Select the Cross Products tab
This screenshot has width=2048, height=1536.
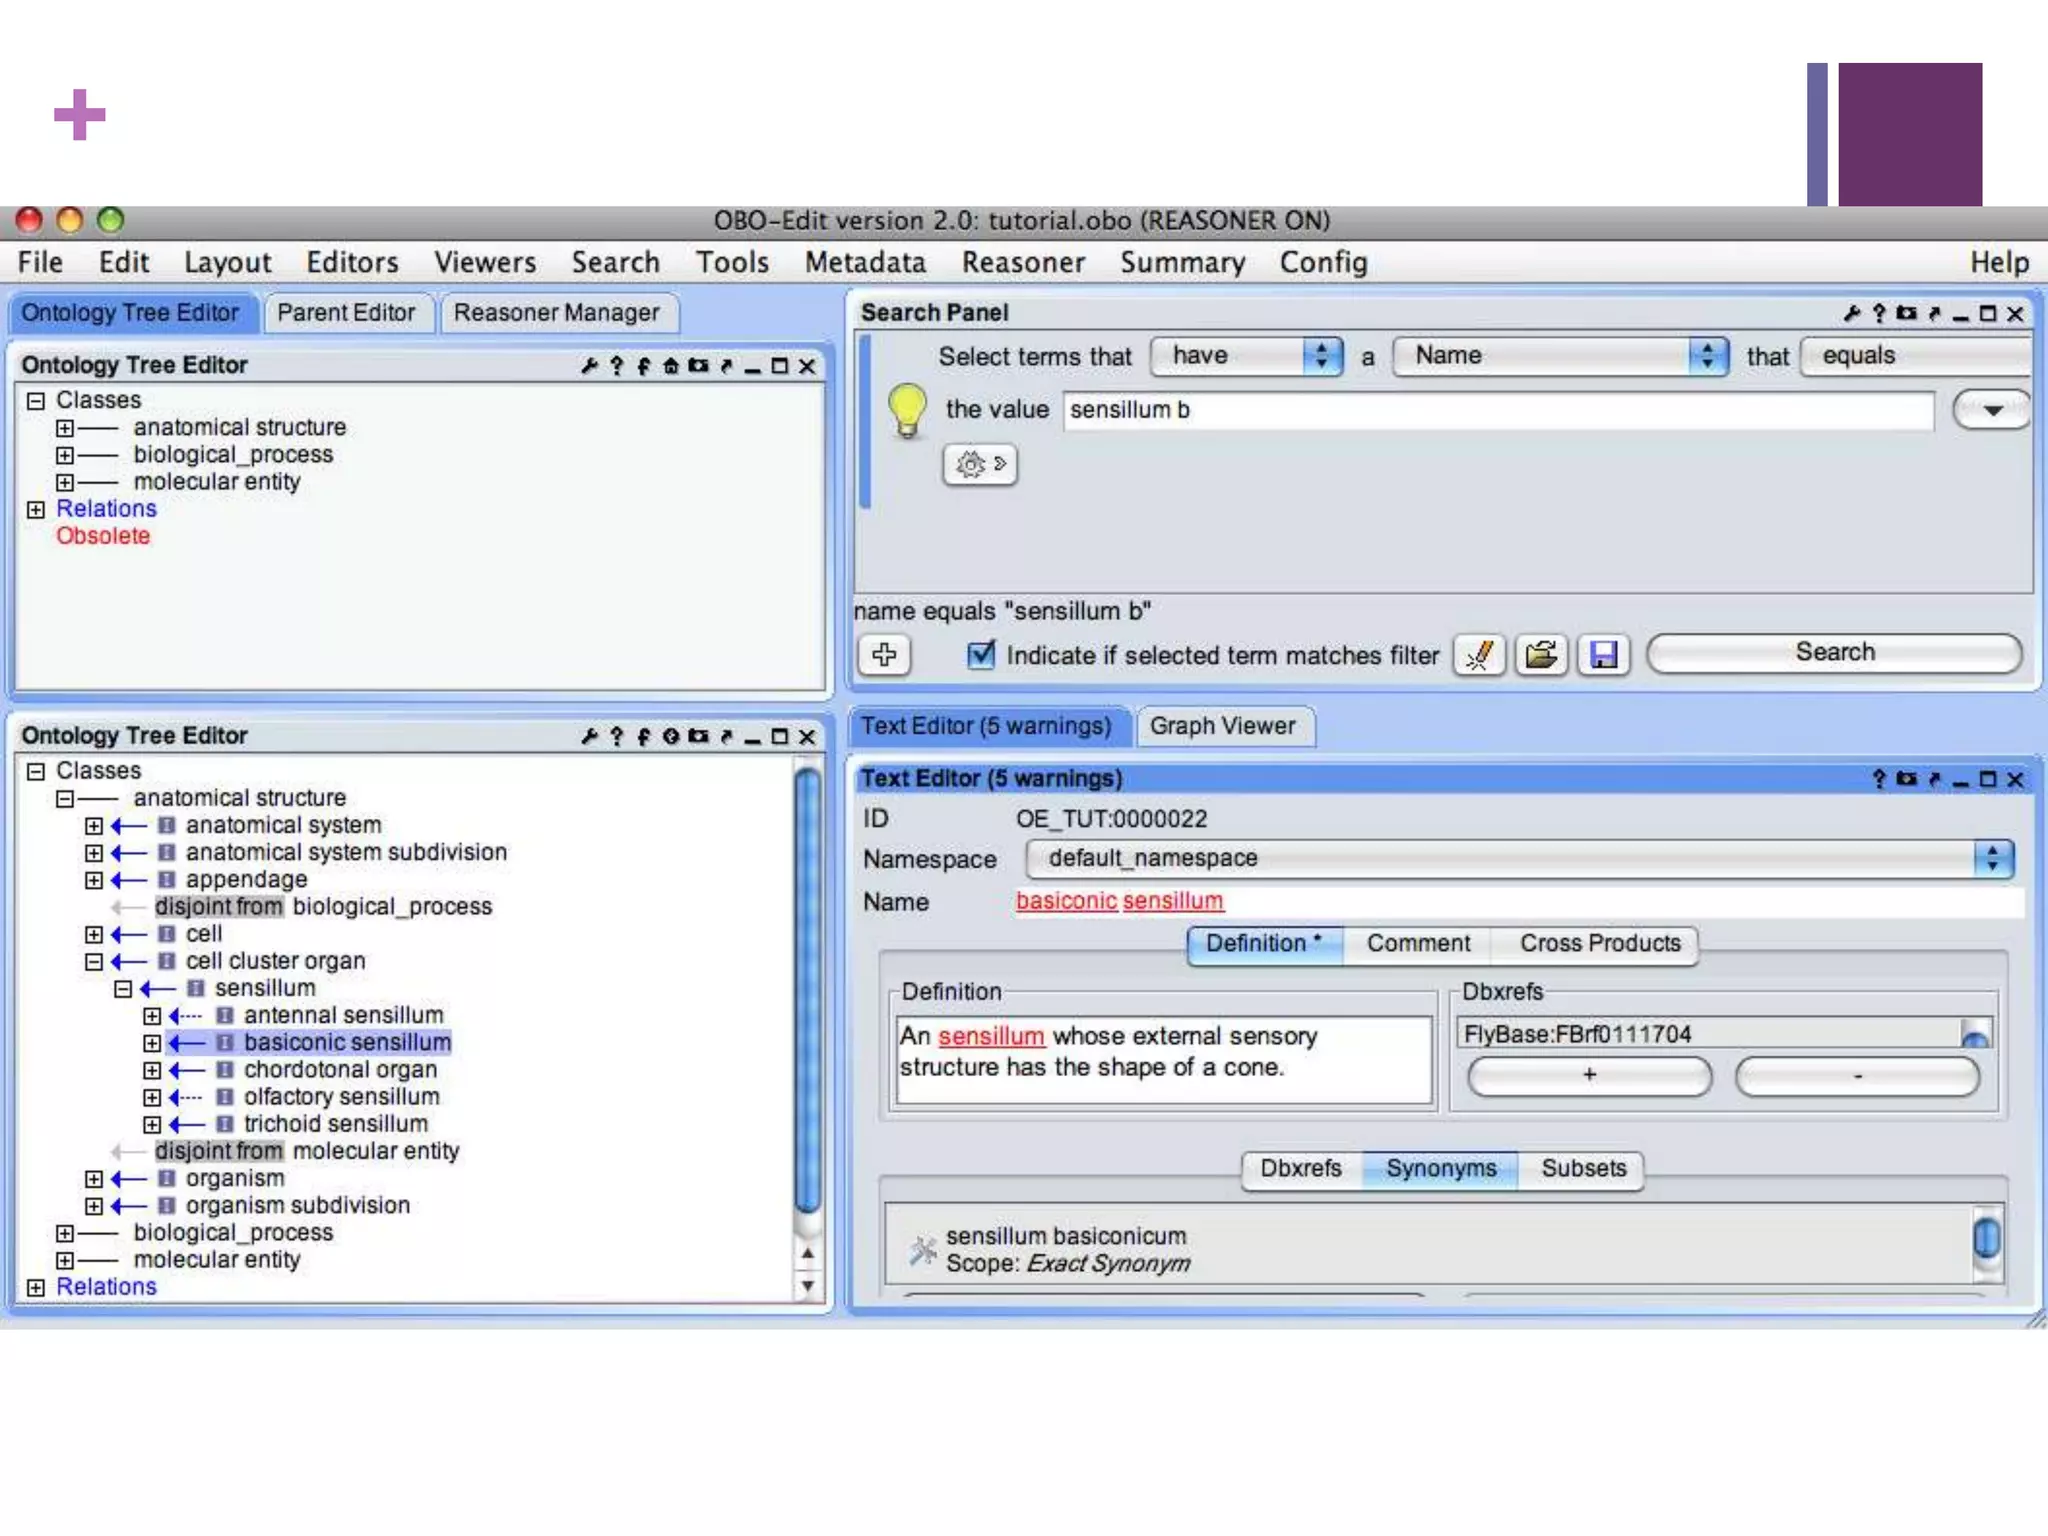point(1599,943)
